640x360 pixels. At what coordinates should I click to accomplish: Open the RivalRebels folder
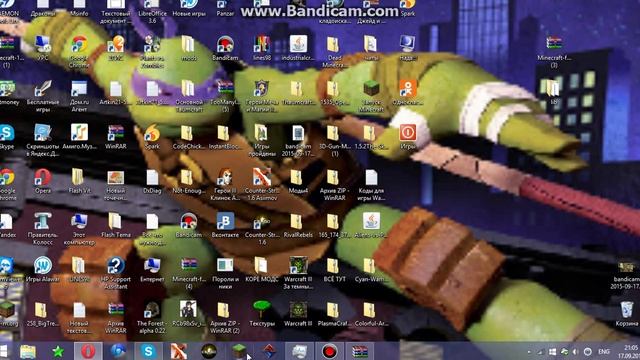298,225
